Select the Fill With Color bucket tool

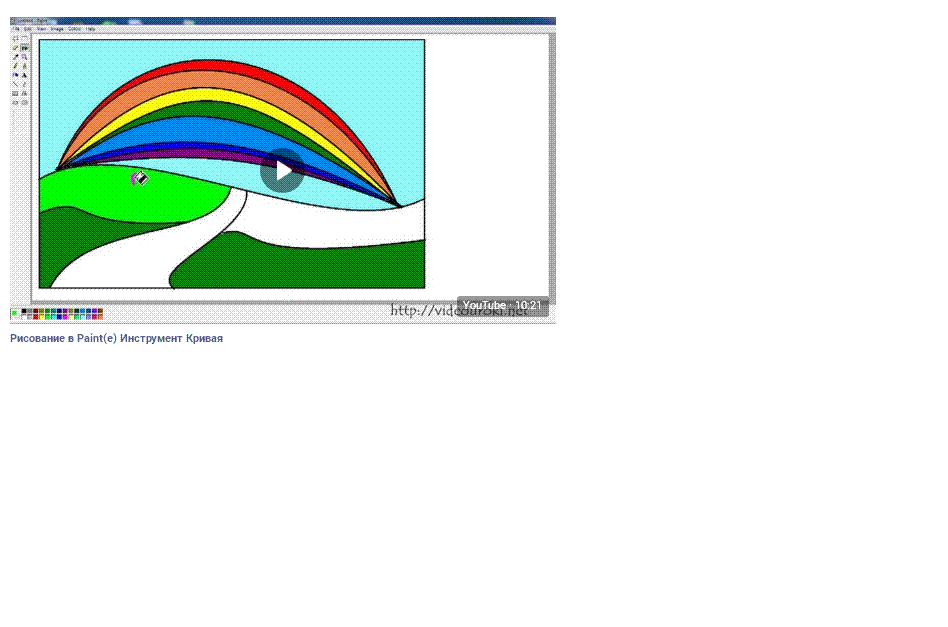(x=24, y=48)
